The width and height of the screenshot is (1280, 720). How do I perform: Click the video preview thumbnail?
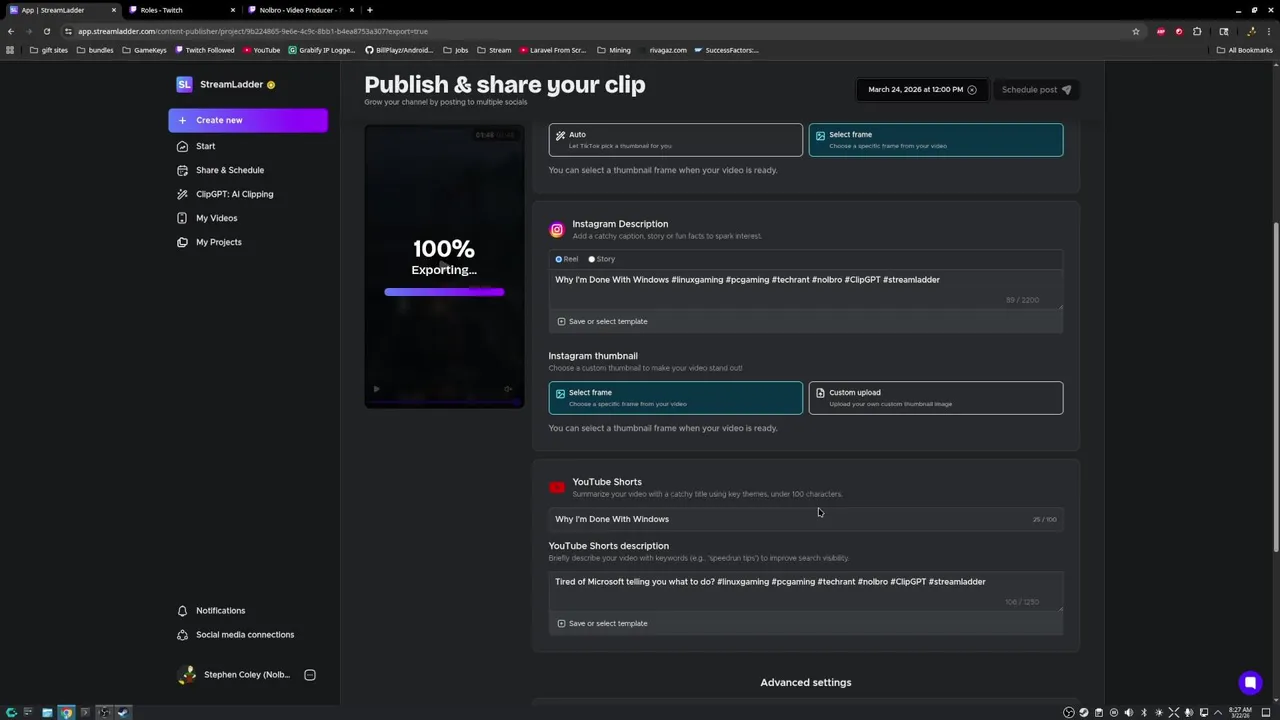pos(444,266)
